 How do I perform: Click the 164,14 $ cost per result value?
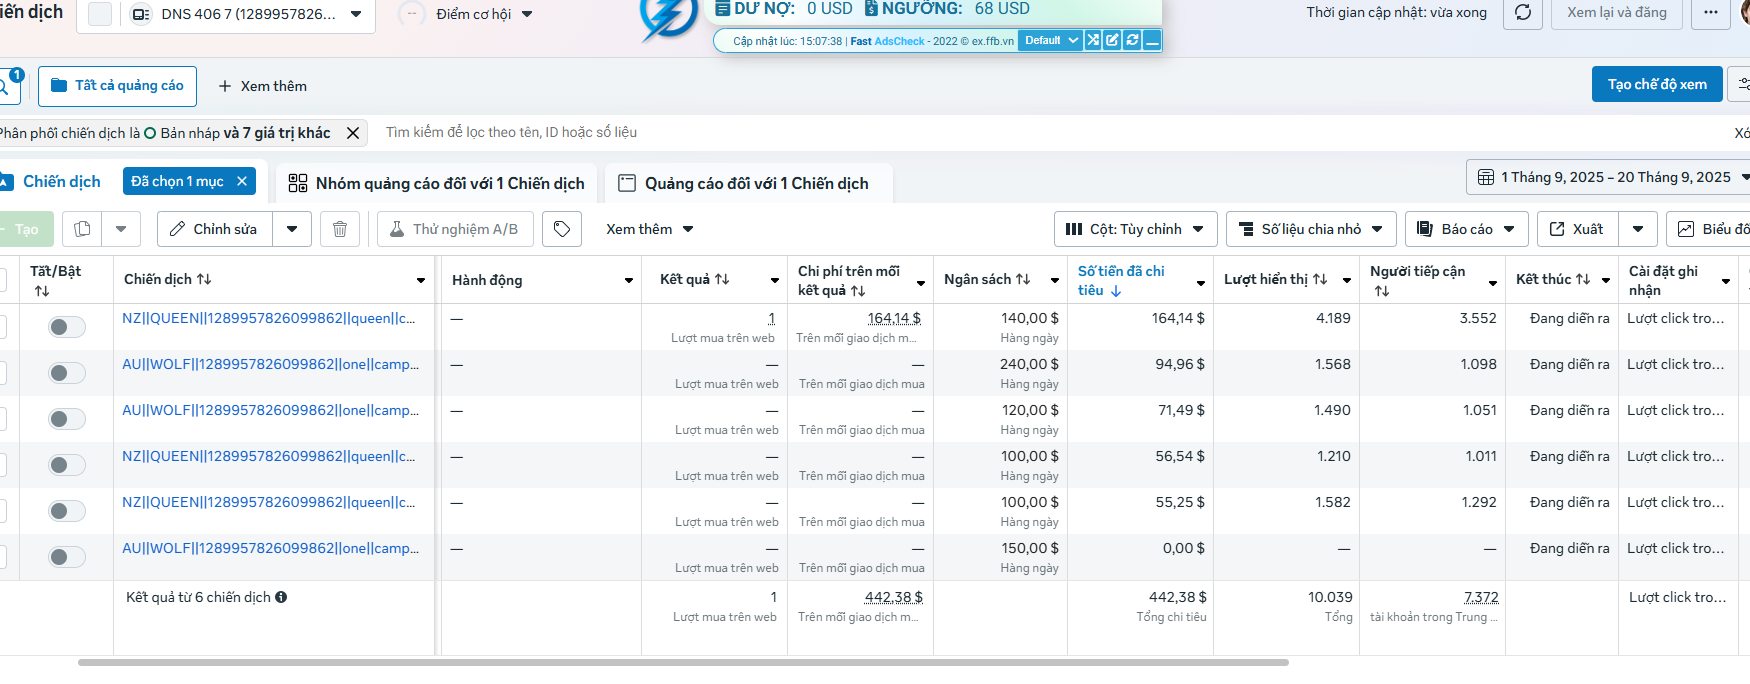click(894, 318)
